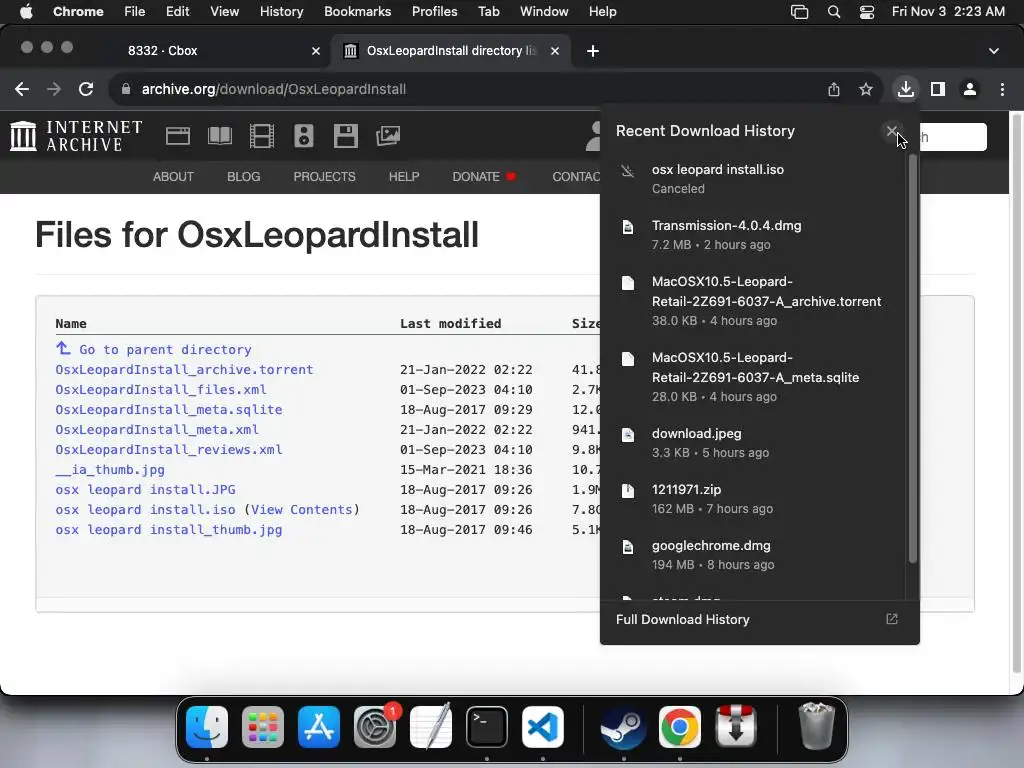Open the PROJECTS nav link
Screen dimensions: 1024x768
(325, 176)
